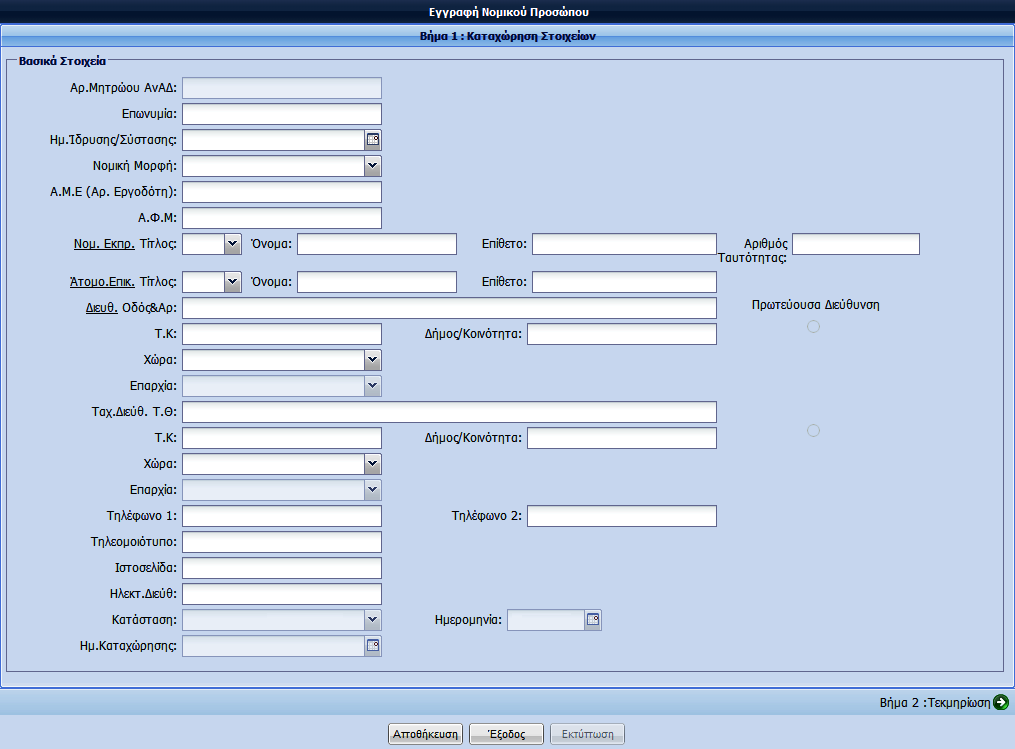Click Επίθετο field of Νομ. Εκπρ.
Screen dimensions: 1015x749
point(624,244)
